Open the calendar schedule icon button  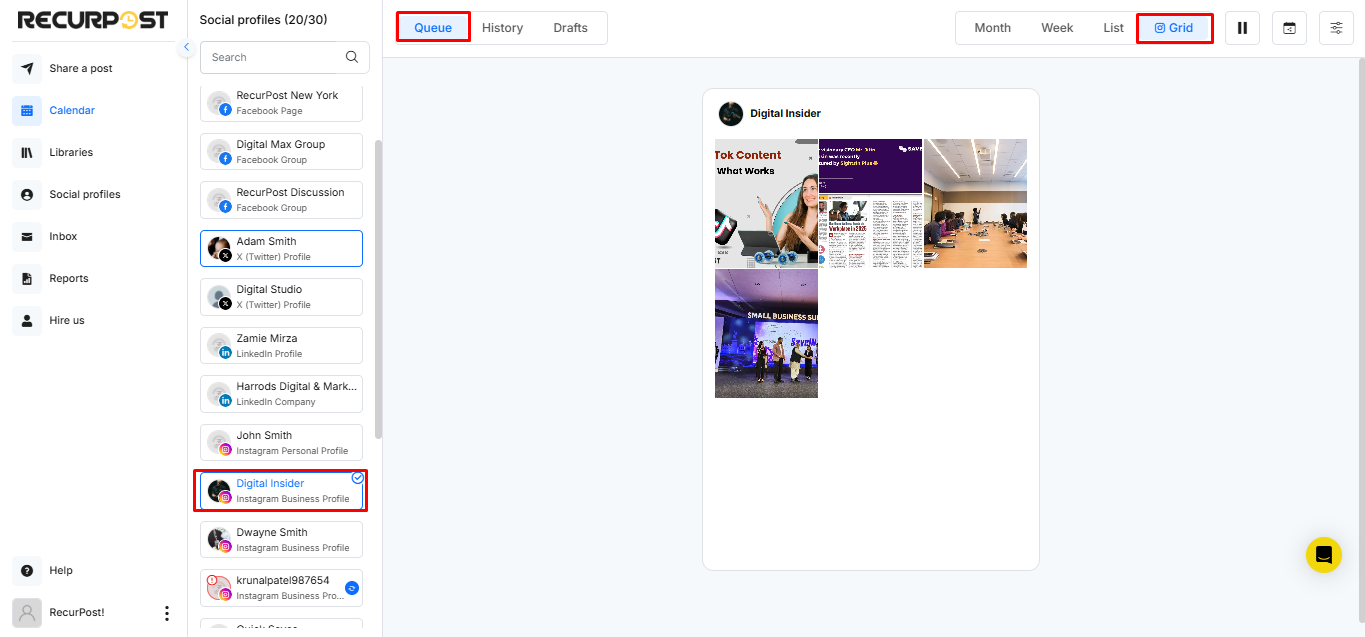[1289, 28]
